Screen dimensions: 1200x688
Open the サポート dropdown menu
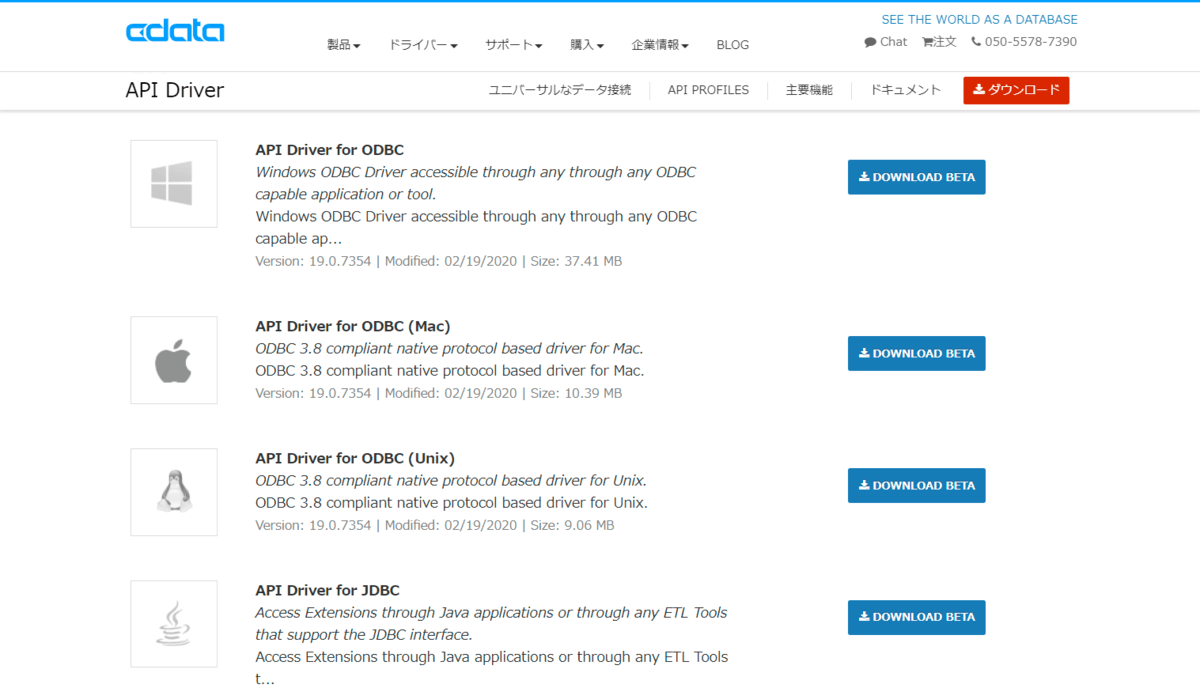514,45
